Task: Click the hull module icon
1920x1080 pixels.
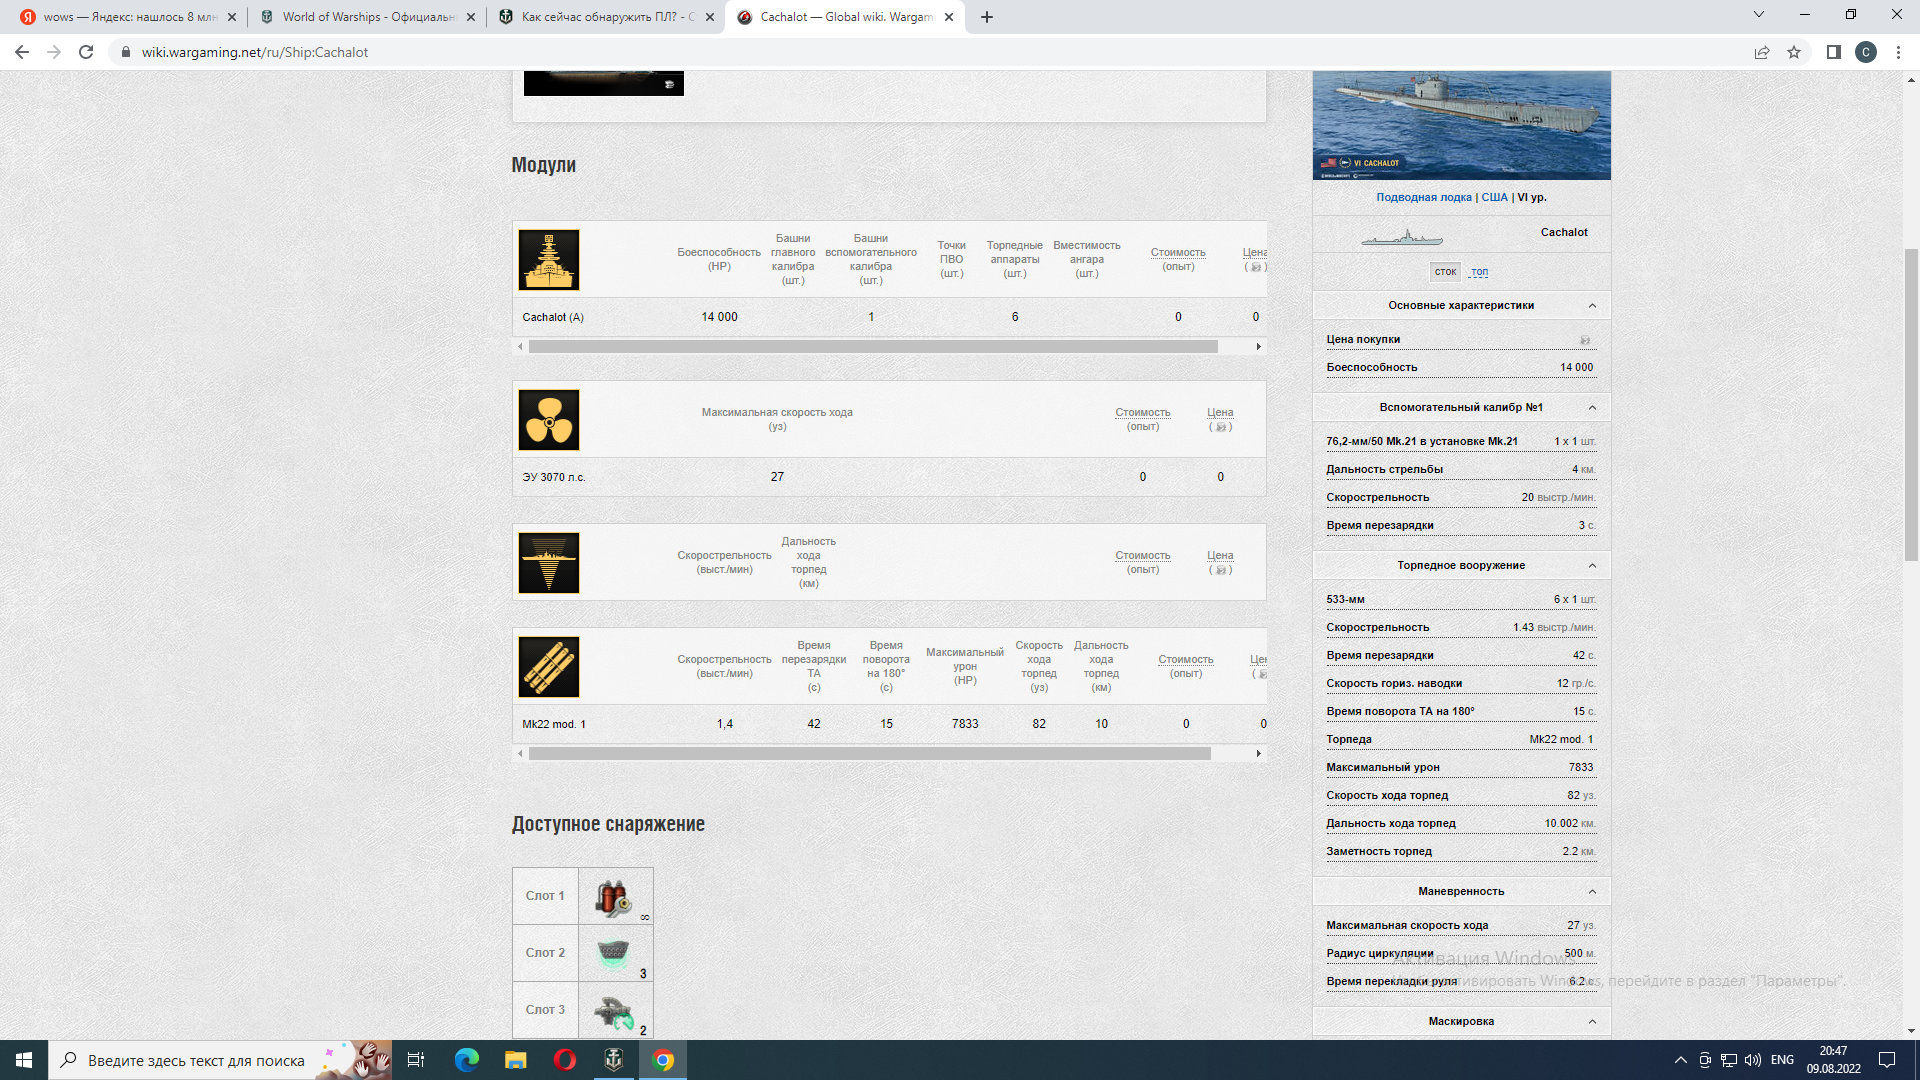Action: tap(548, 260)
